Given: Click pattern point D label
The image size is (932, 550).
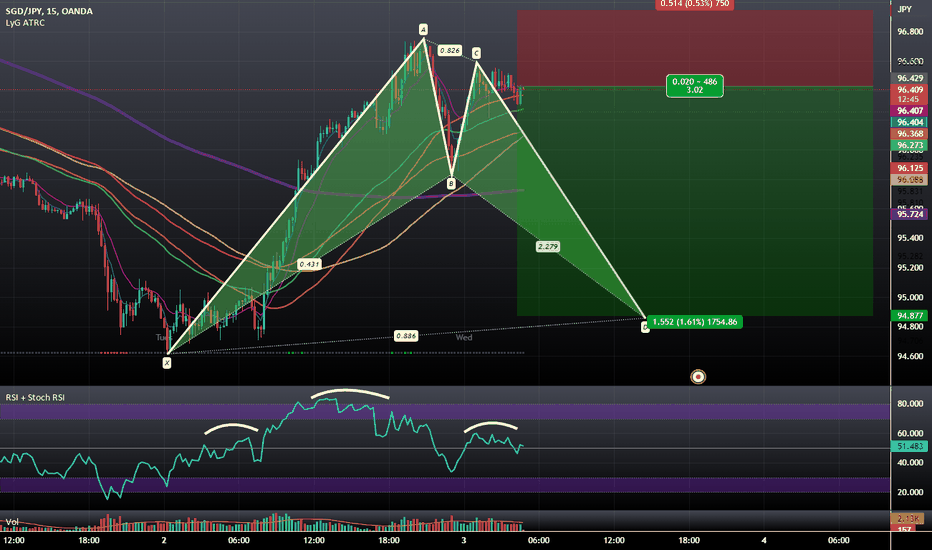Looking at the screenshot, I should (645, 327).
